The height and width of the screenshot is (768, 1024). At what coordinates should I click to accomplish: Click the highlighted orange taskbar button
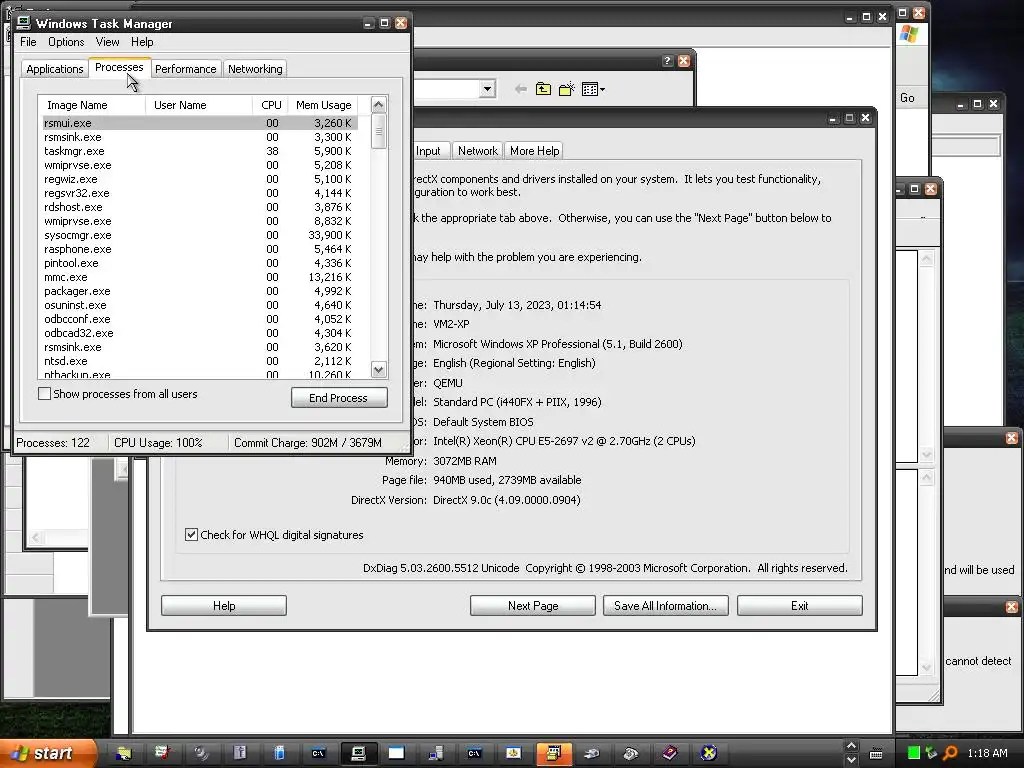(x=554, y=753)
